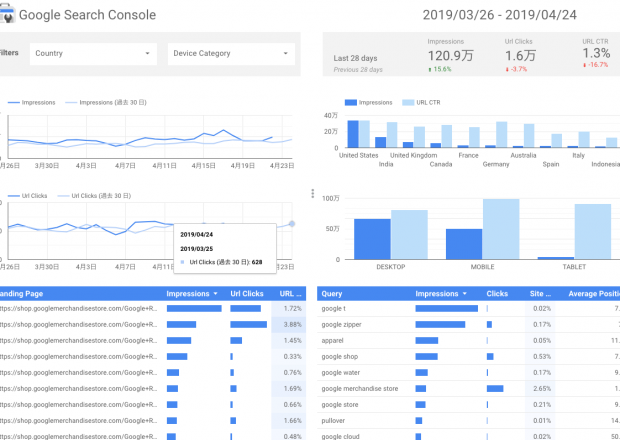Click the Australia country label
Viewport: 620px width, 440px height.
tap(523, 155)
